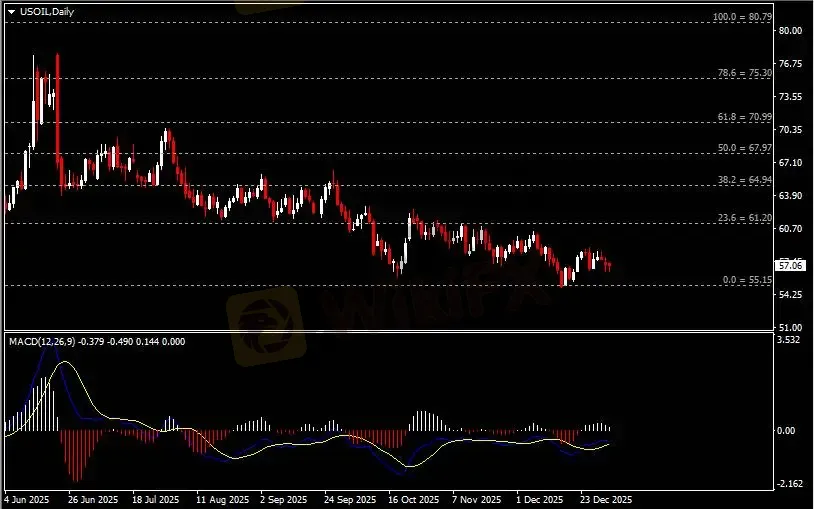Select the 18 Jul 2025 date marker

(155, 497)
